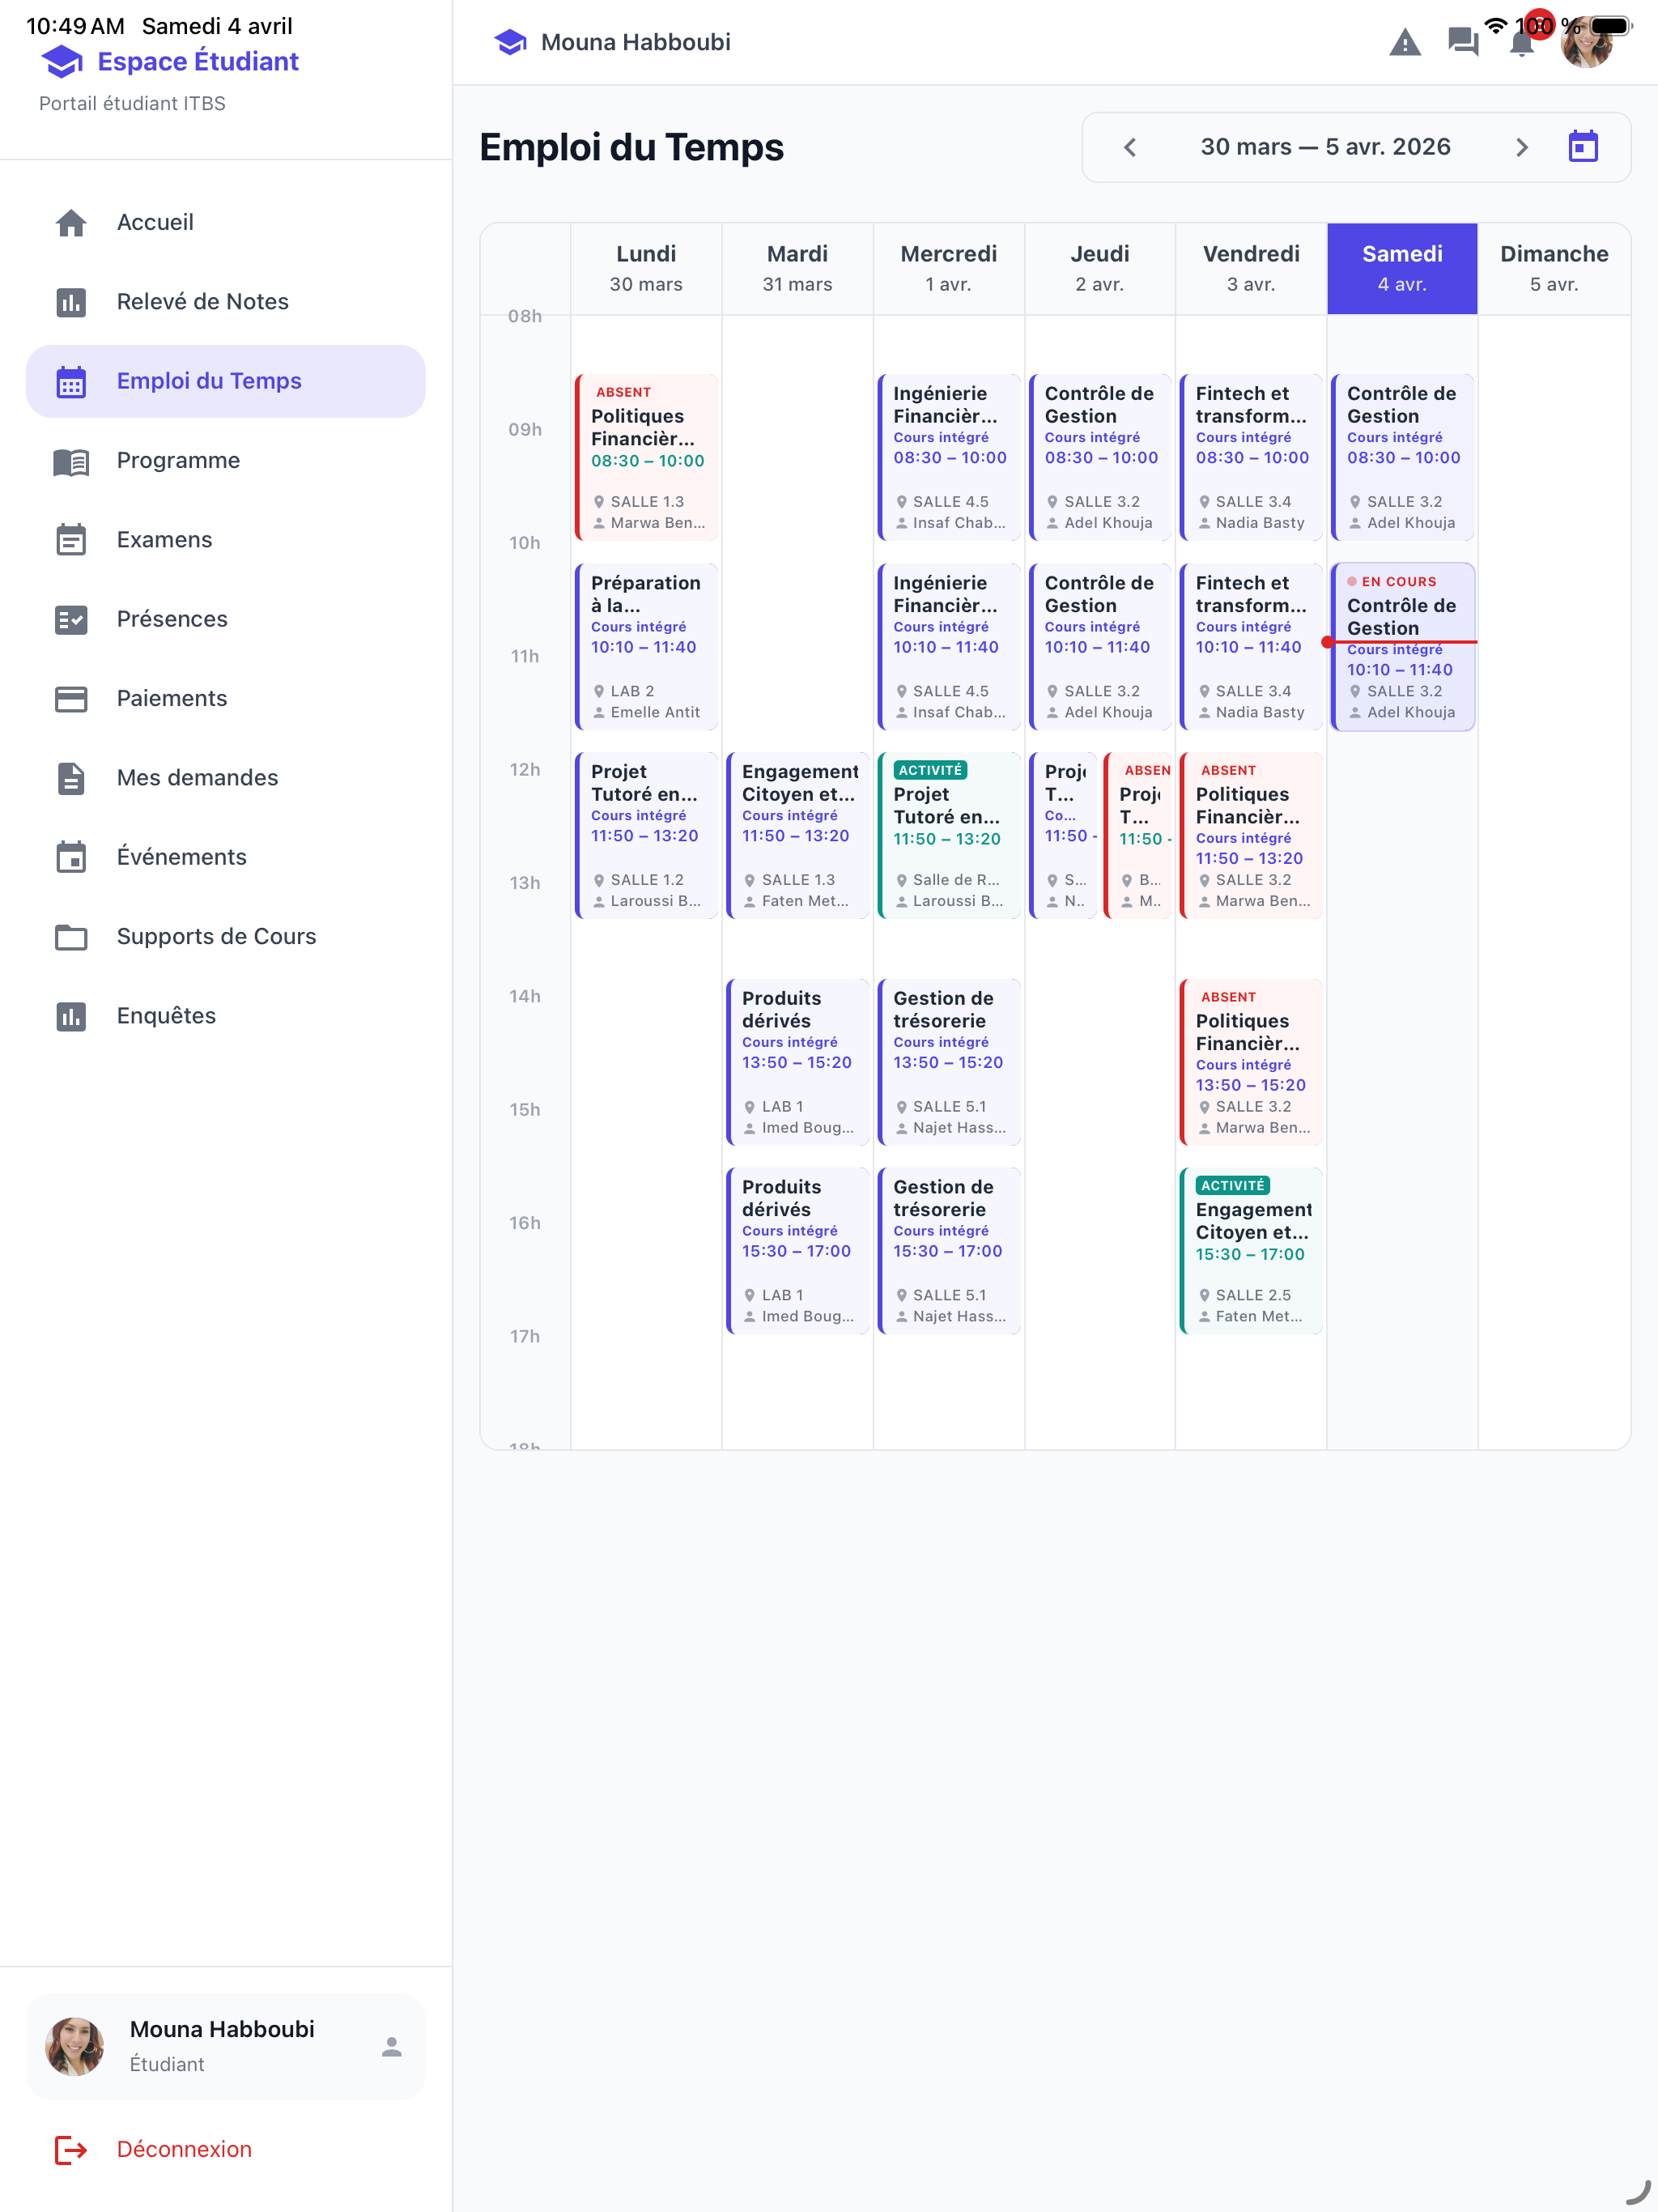
Task: Open the Accueil home icon
Action: tap(71, 222)
